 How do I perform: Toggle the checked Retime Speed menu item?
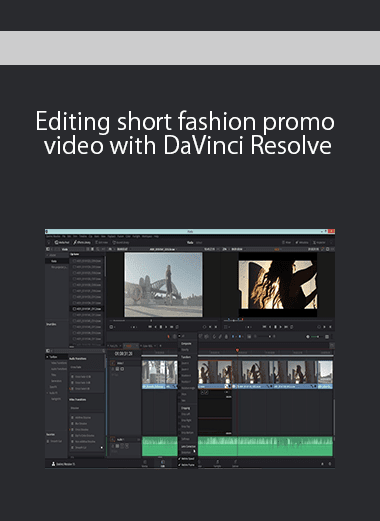point(187,459)
